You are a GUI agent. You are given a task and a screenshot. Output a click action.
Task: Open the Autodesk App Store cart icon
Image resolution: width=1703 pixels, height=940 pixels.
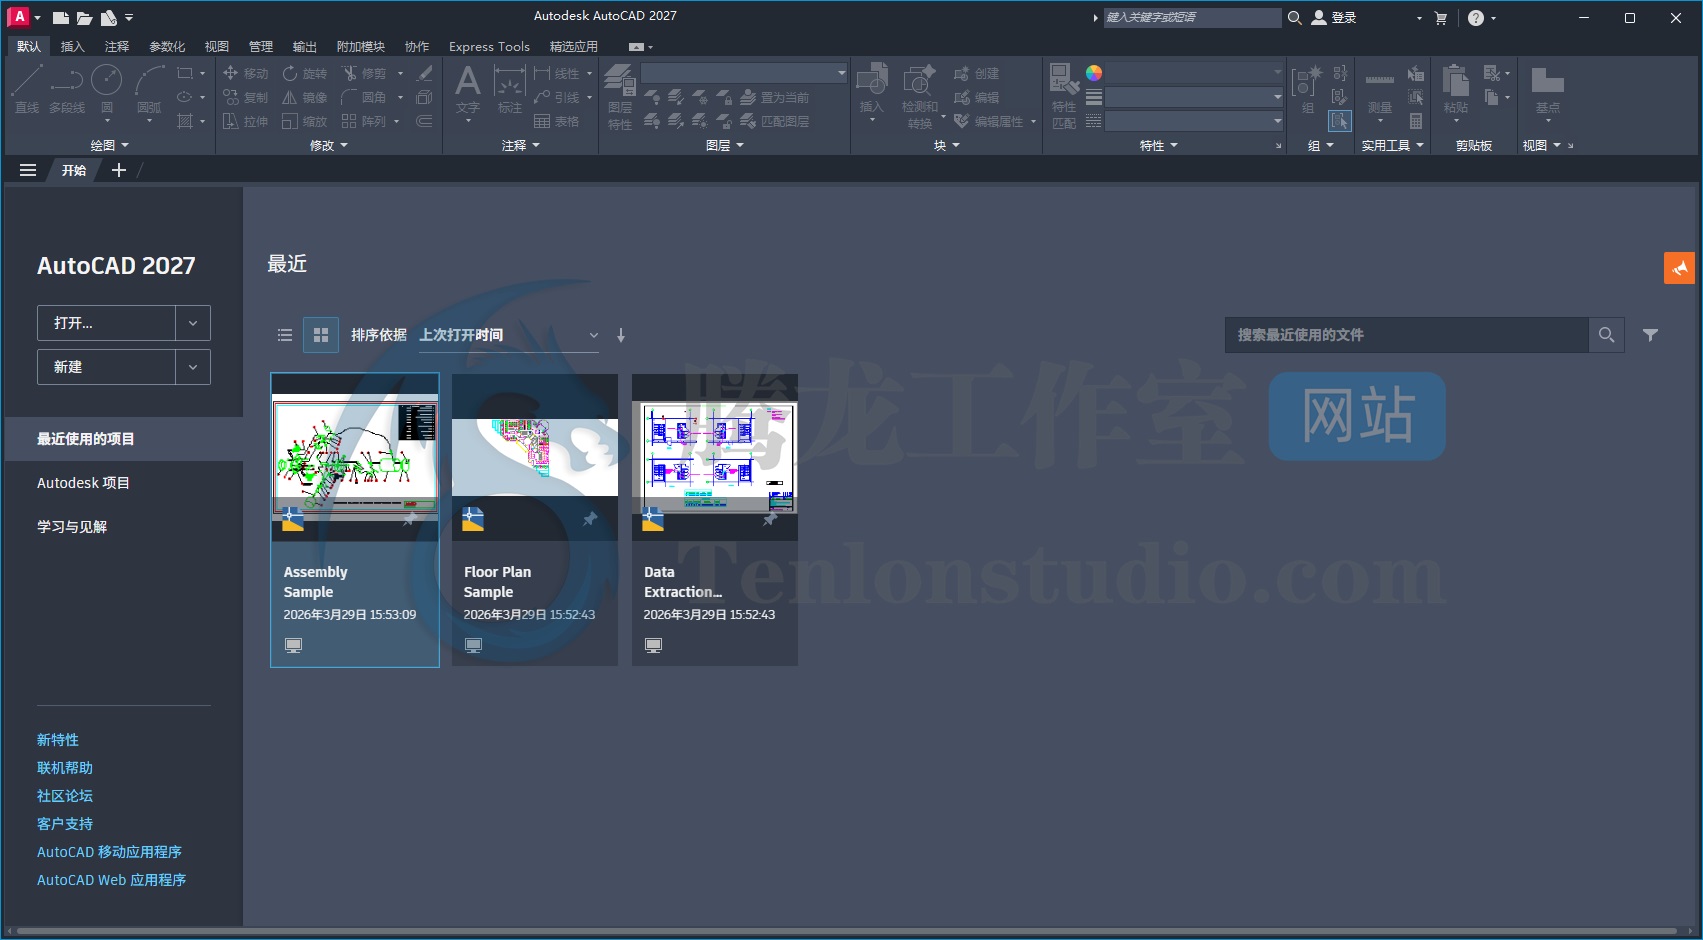tap(1440, 18)
